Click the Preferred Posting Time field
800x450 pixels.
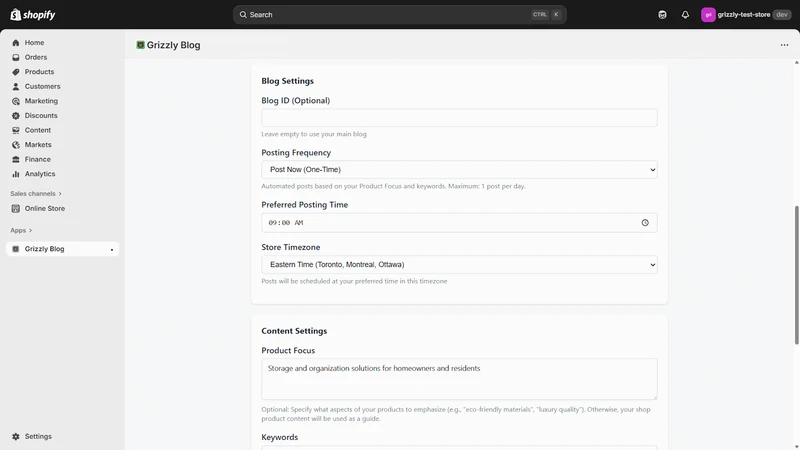tap(459, 223)
